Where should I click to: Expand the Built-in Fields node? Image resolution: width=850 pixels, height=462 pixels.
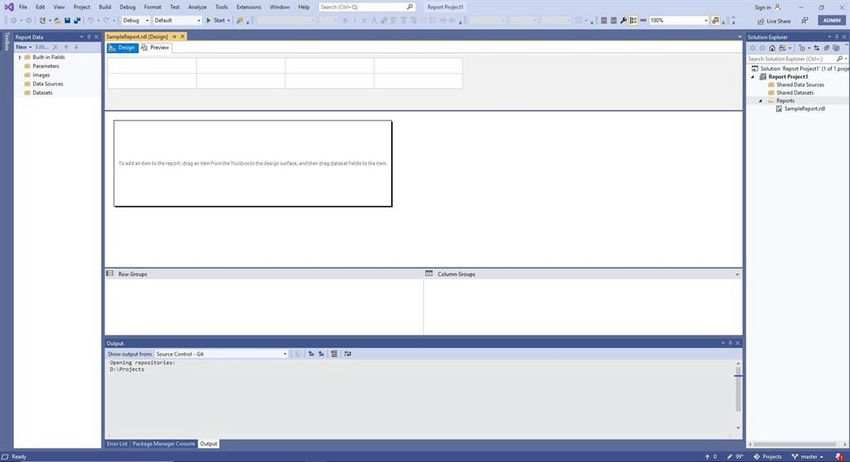tap(20, 57)
